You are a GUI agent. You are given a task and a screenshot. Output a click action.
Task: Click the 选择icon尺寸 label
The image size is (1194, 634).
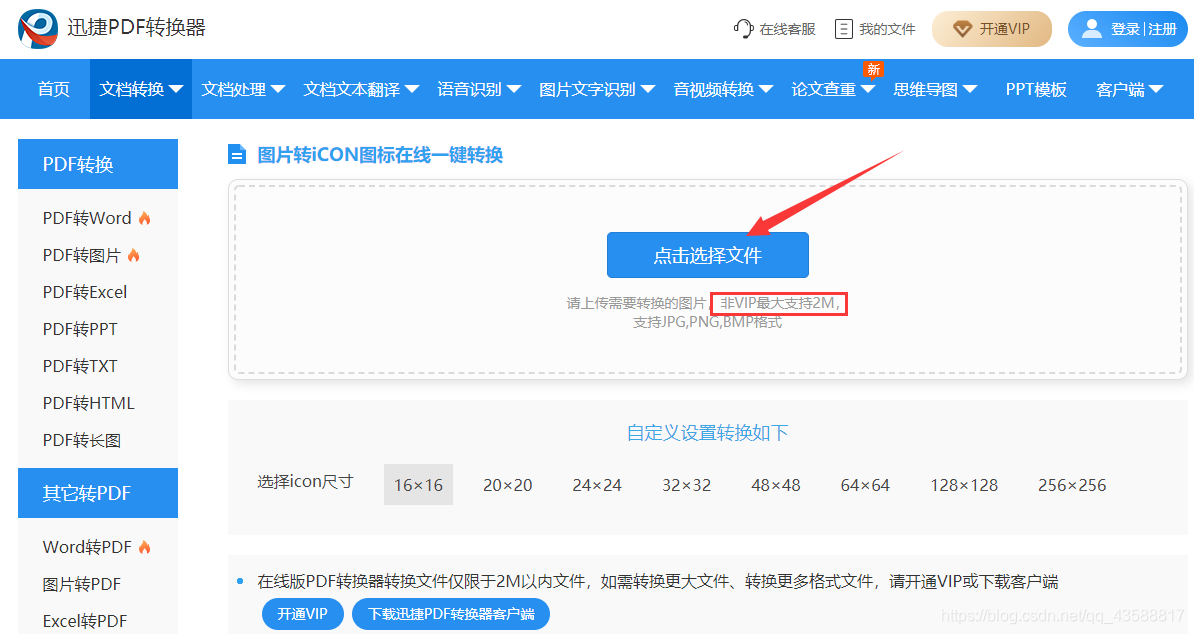pos(305,482)
